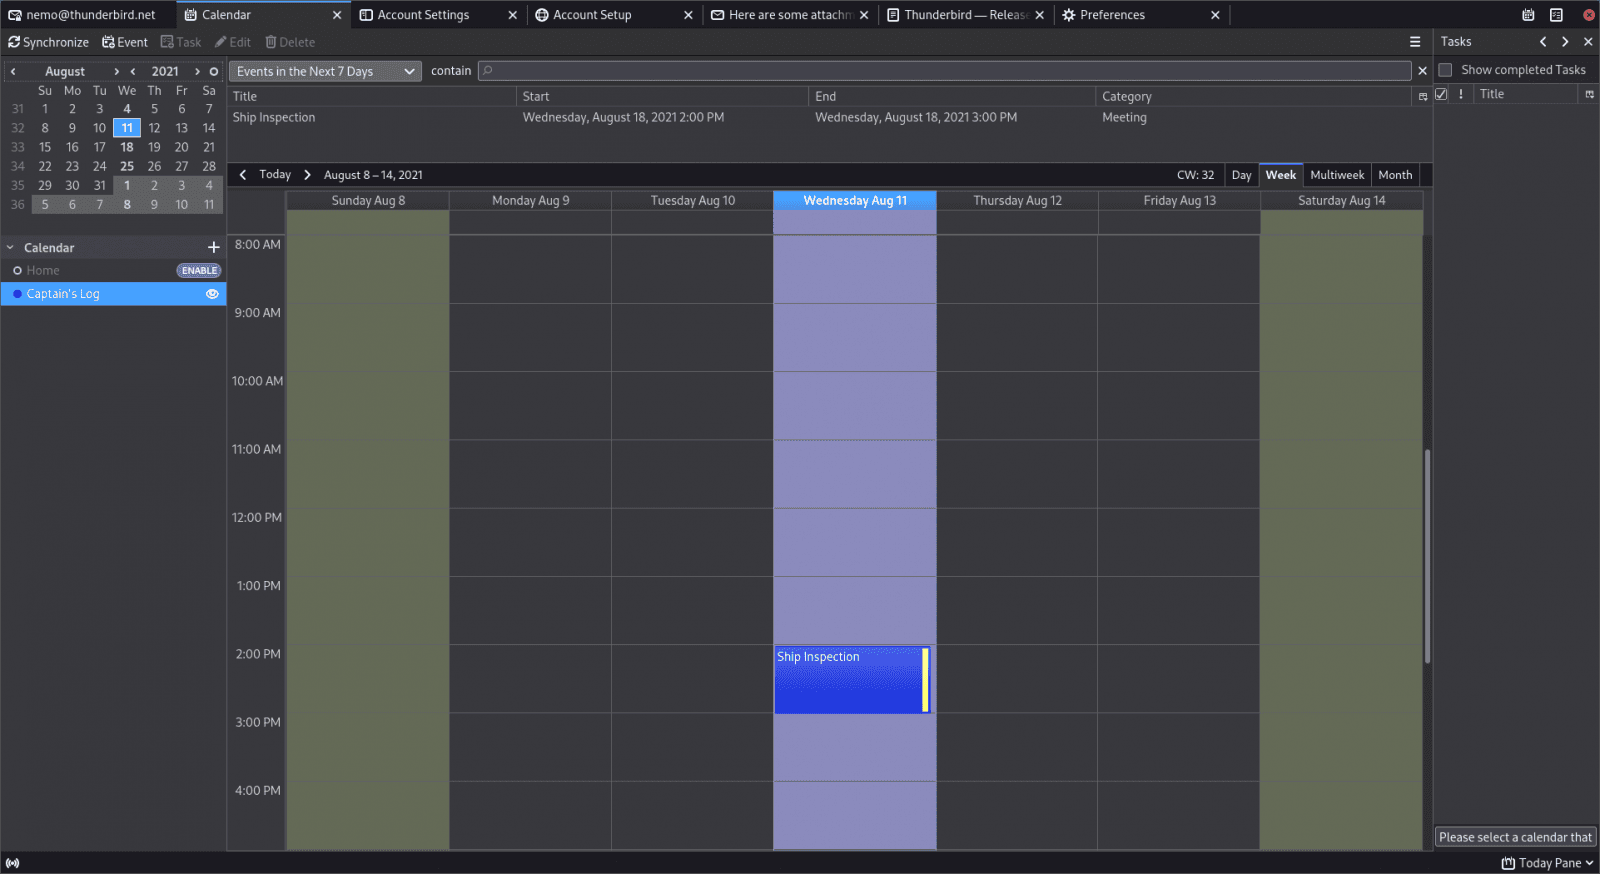Add a new calendar with plus icon
This screenshot has width=1600, height=874.
(x=213, y=247)
